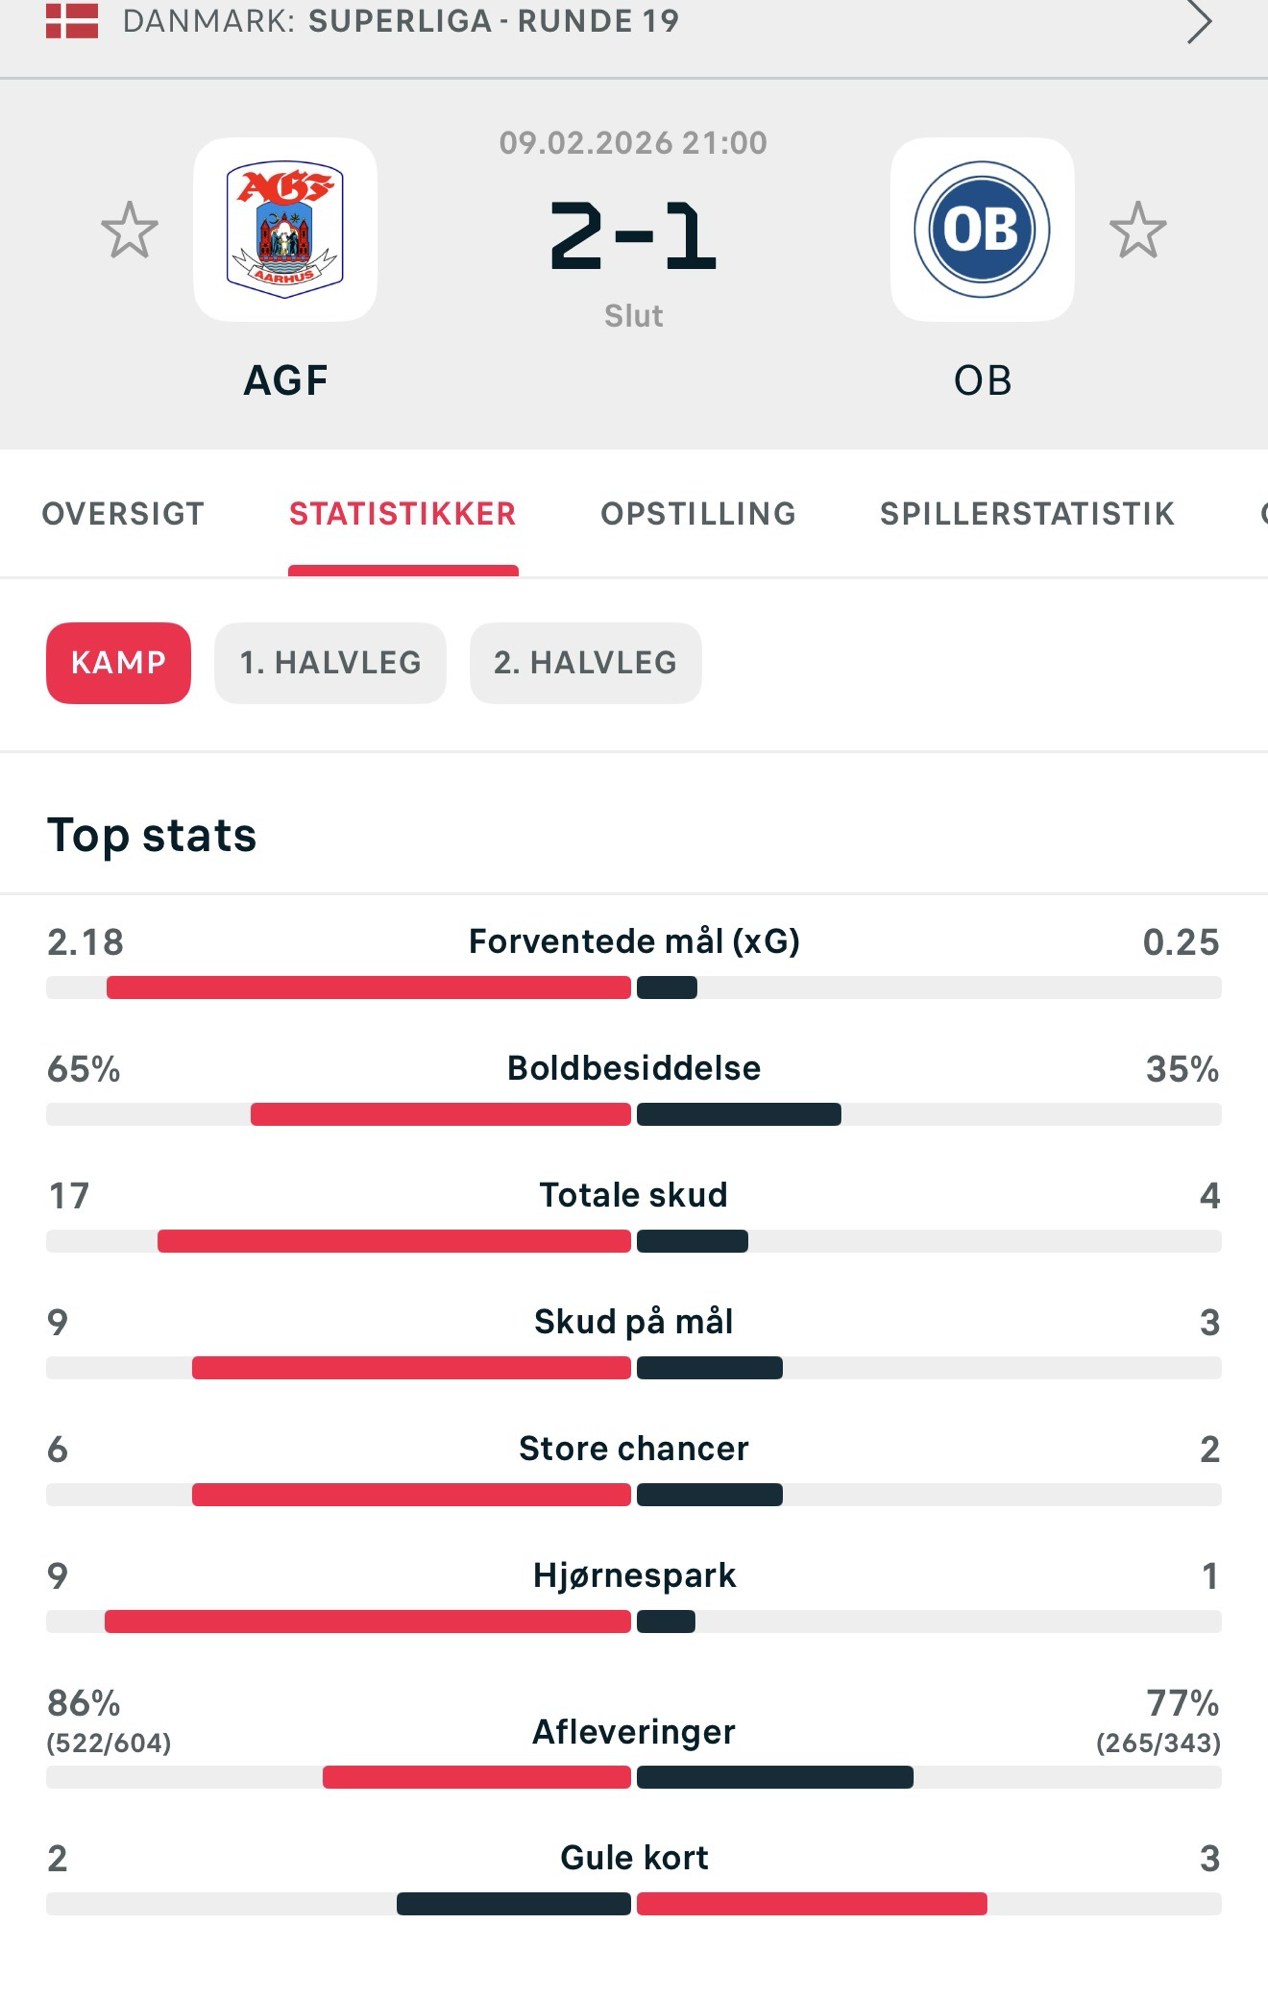
Task: Open the Superliga - Runde 19 link
Action: tap(493, 21)
